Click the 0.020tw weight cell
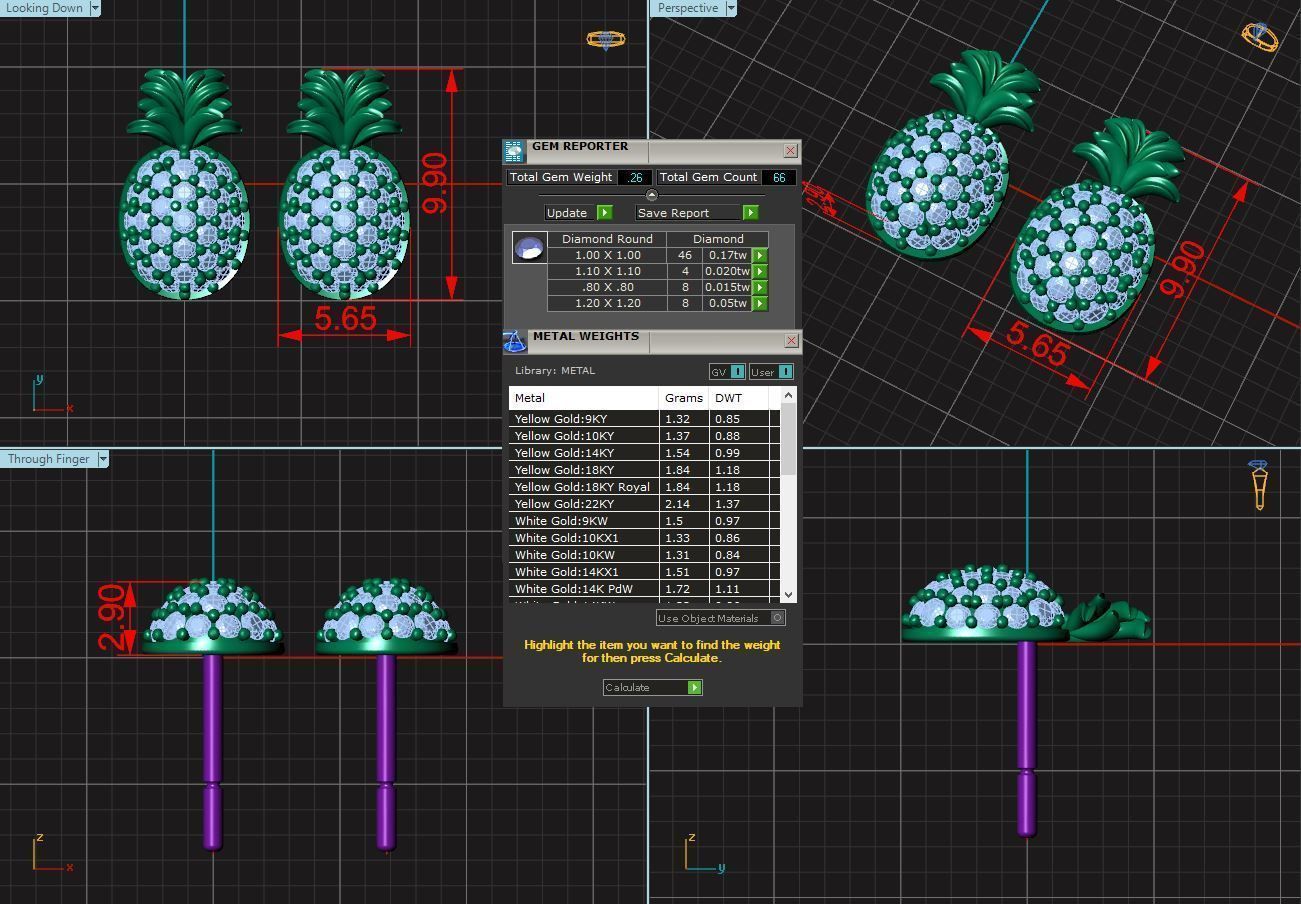This screenshot has width=1301, height=904. (x=727, y=271)
